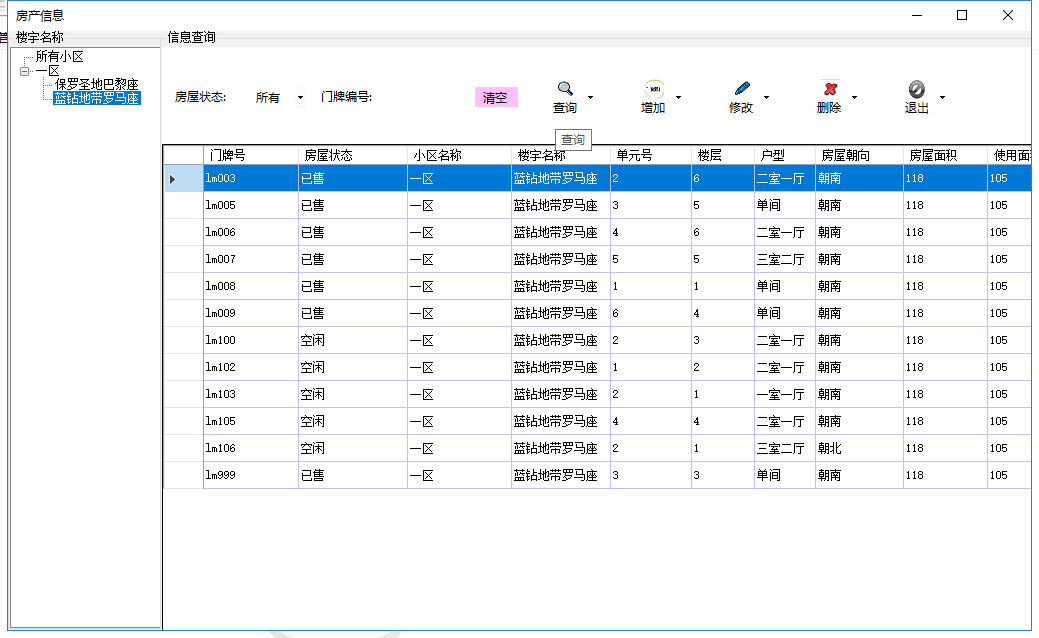
Task: Click the 户型 cell of row lm007
Action: 784,259
